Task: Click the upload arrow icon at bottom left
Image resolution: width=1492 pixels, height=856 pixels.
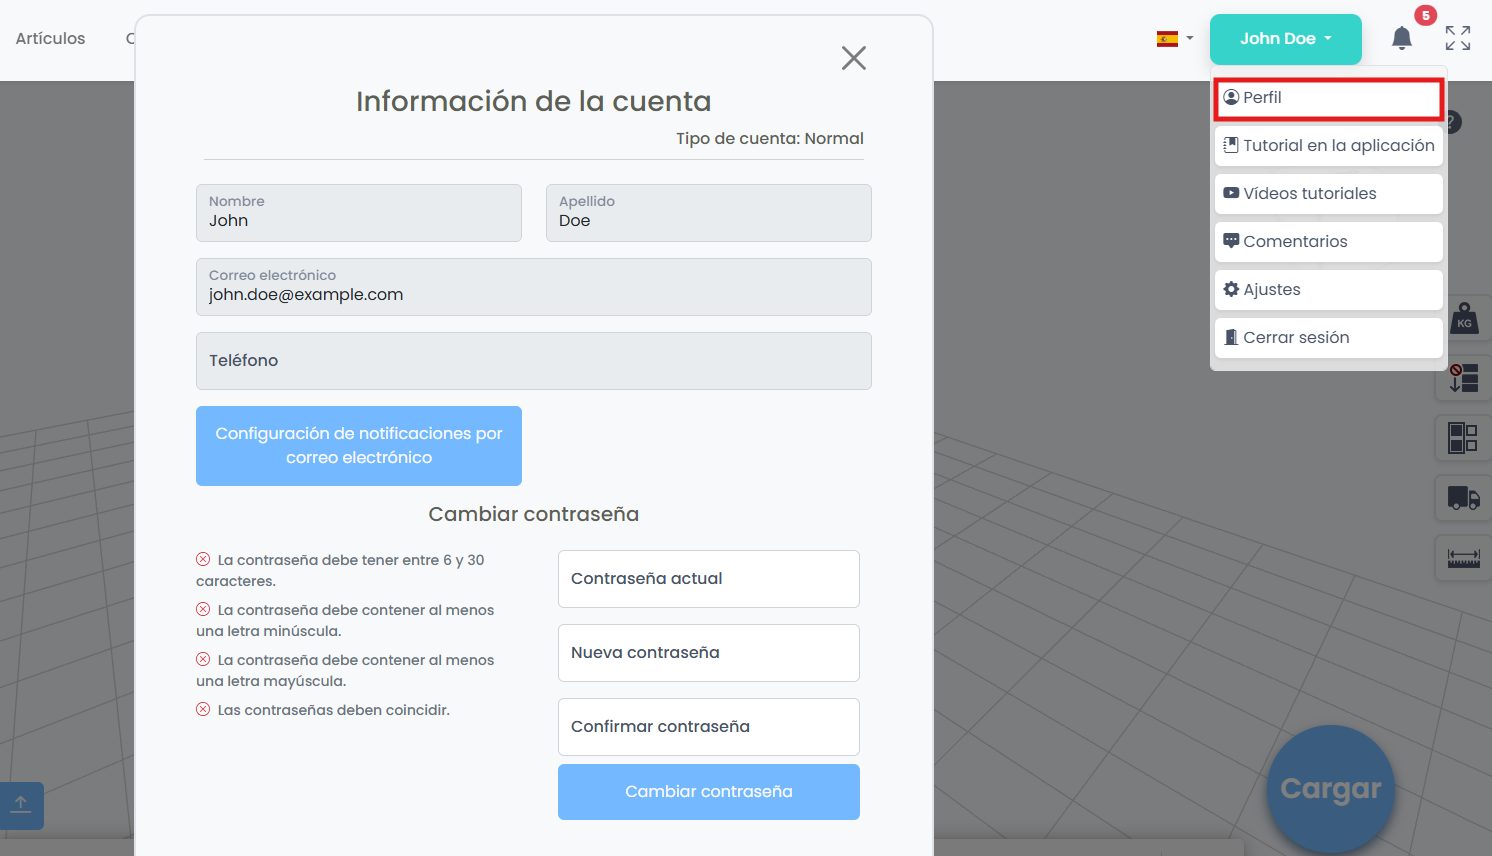Action: click(21, 805)
